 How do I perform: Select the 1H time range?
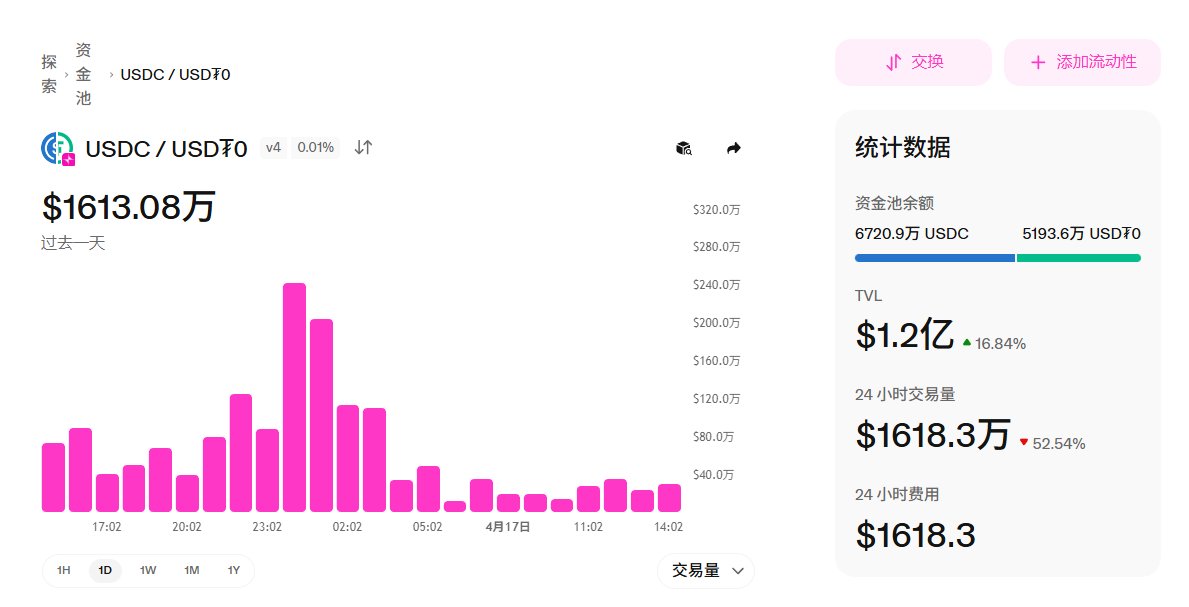pos(64,570)
